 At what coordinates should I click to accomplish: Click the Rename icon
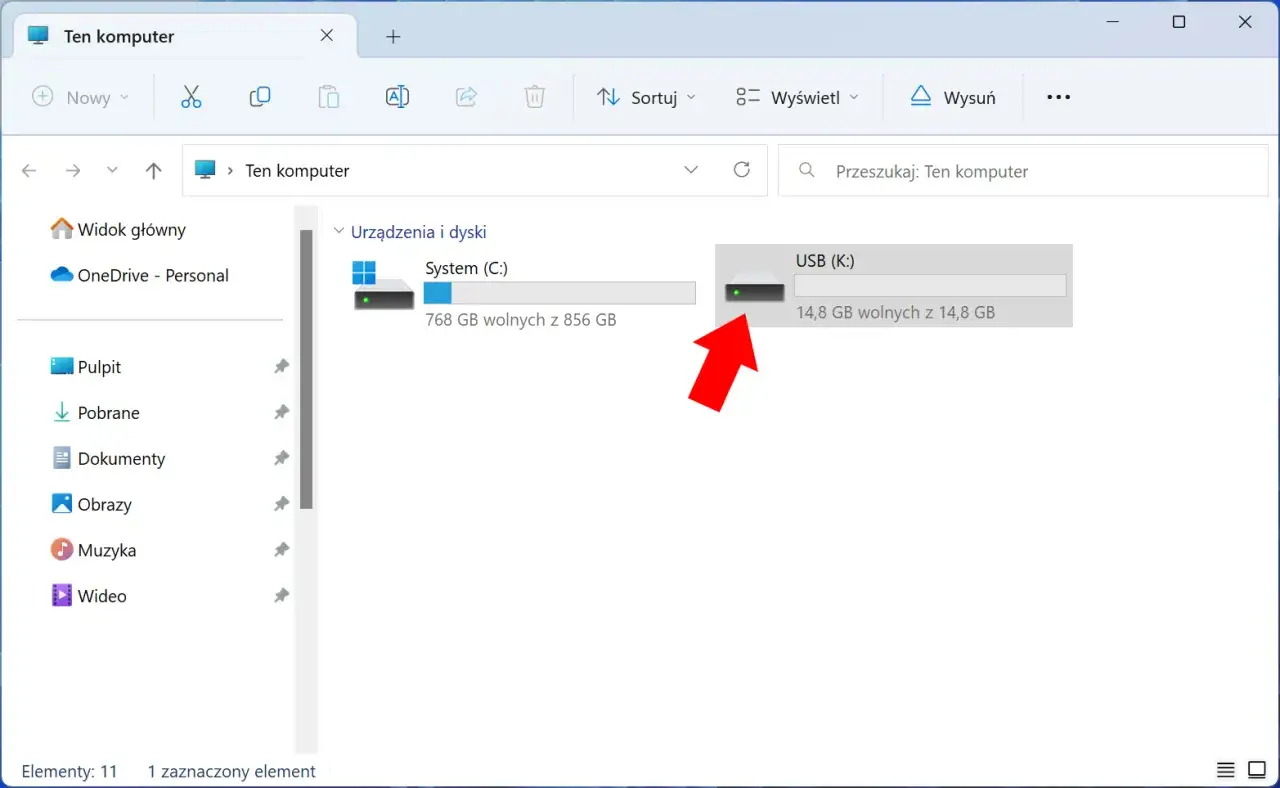click(397, 96)
